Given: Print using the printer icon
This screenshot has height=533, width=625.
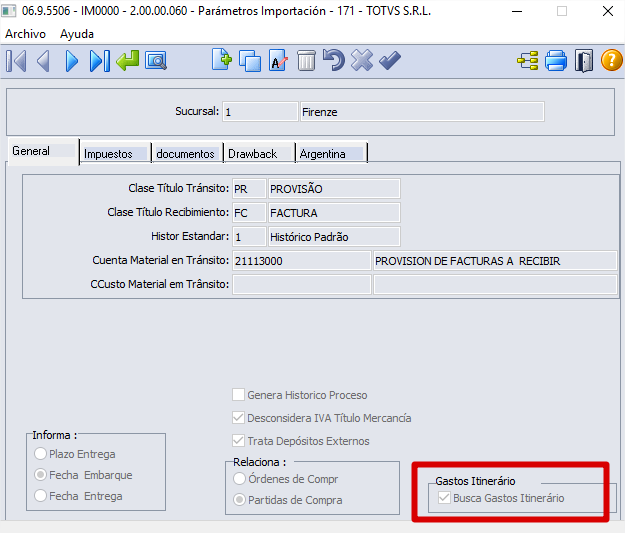Looking at the screenshot, I should click(556, 61).
